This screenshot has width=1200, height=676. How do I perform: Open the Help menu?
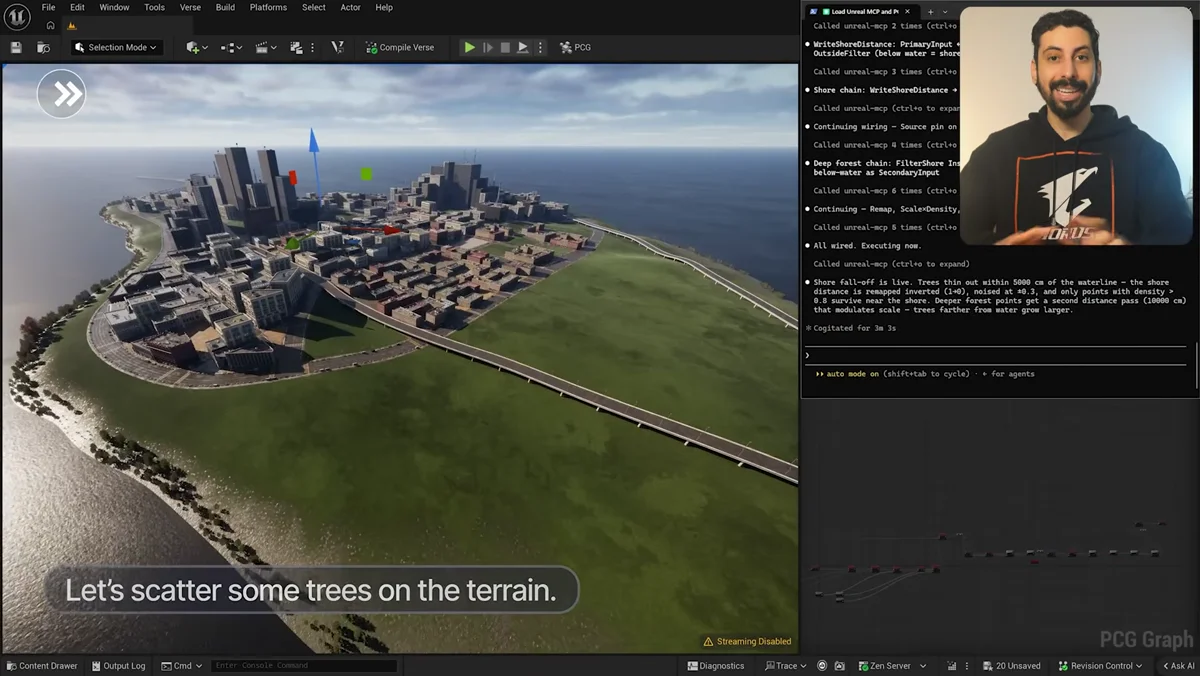pos(384,7)
